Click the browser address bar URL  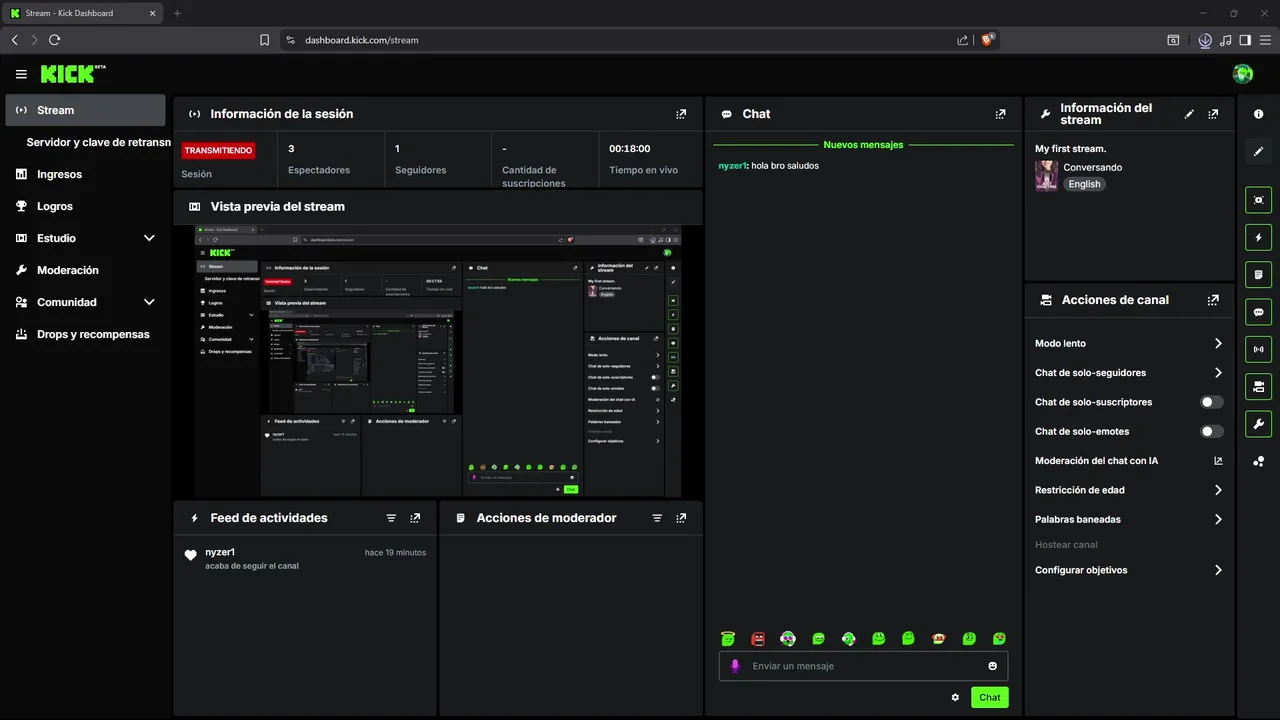click(362, 40)
